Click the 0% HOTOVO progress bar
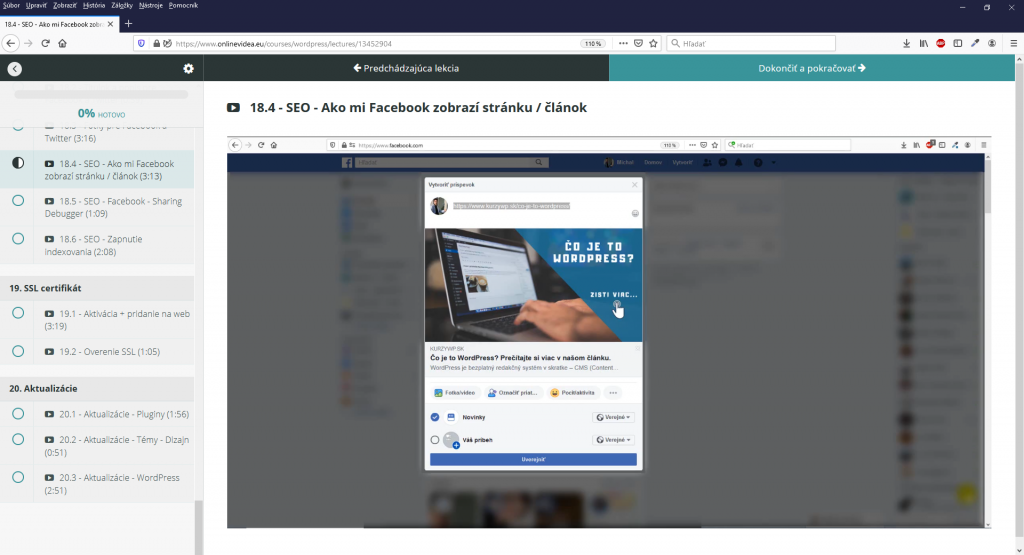The height and width of the screenshot is (555, 1024). point(101,95)
